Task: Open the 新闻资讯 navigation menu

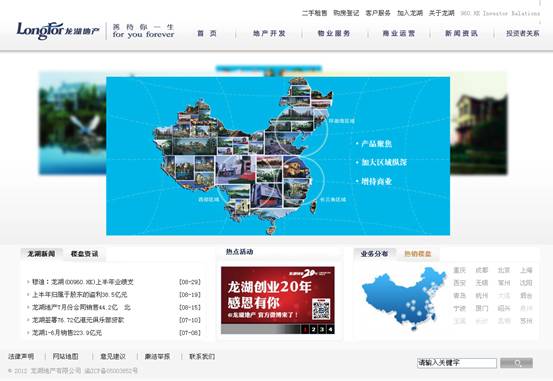Action: [x=461, y=34]
